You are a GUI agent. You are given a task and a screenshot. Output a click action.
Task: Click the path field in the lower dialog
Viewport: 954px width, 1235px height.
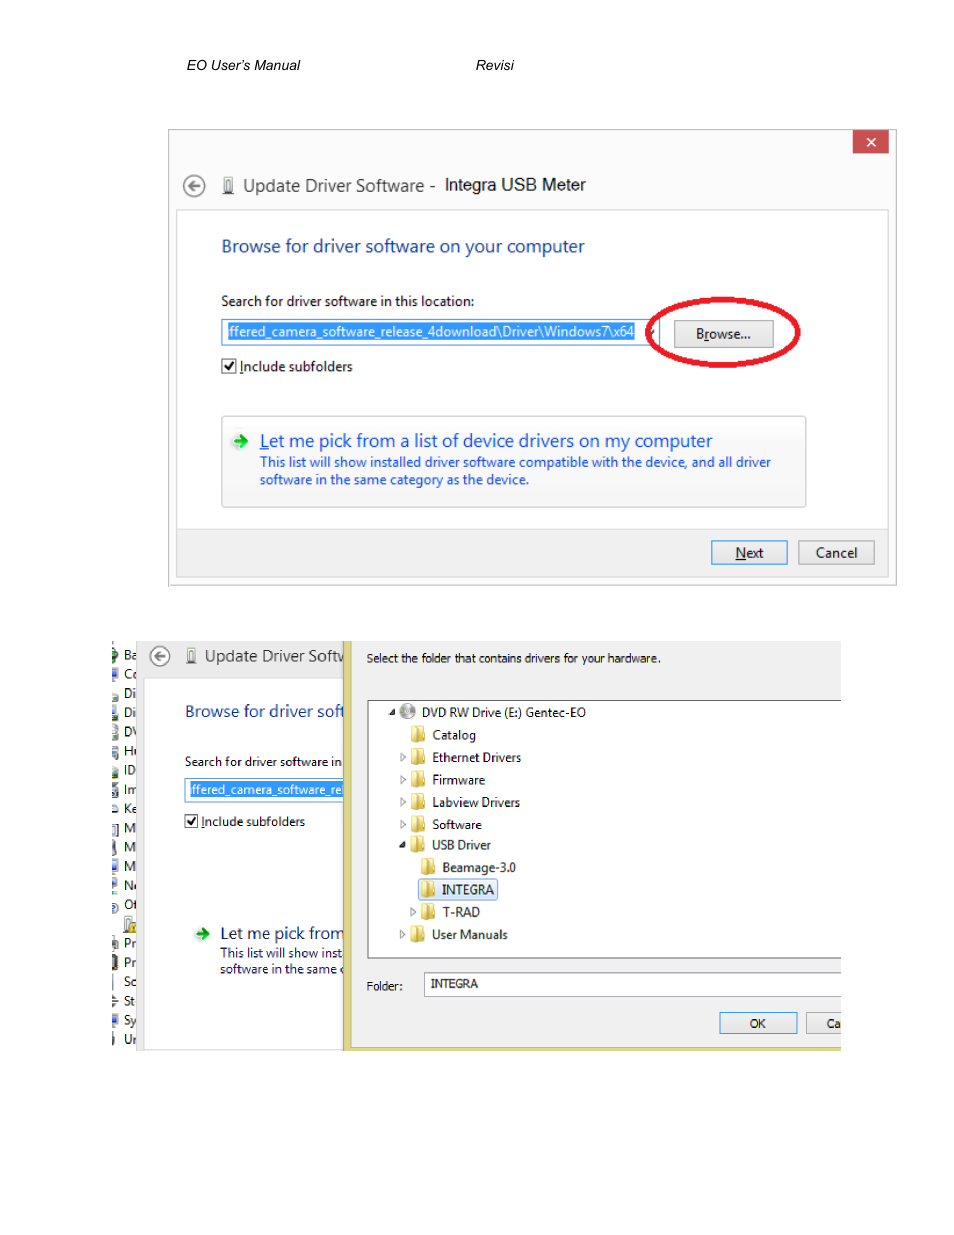pyautogui.click(x=264, y=790)
